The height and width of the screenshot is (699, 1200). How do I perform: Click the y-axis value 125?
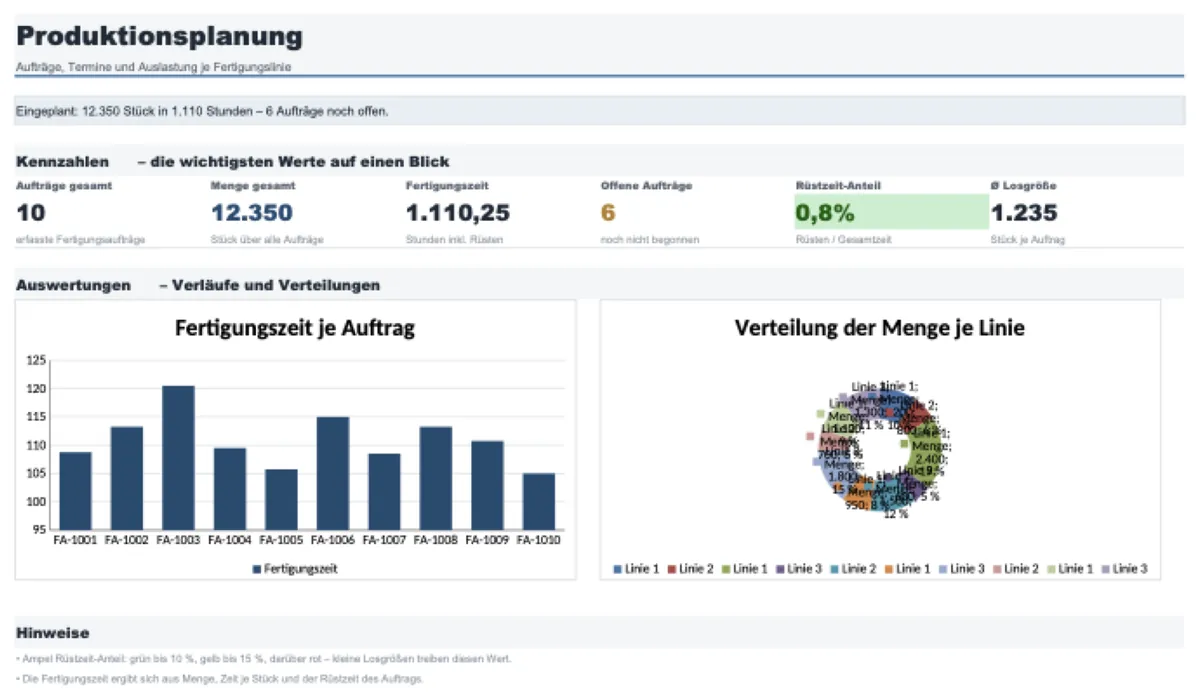(36, 360)
